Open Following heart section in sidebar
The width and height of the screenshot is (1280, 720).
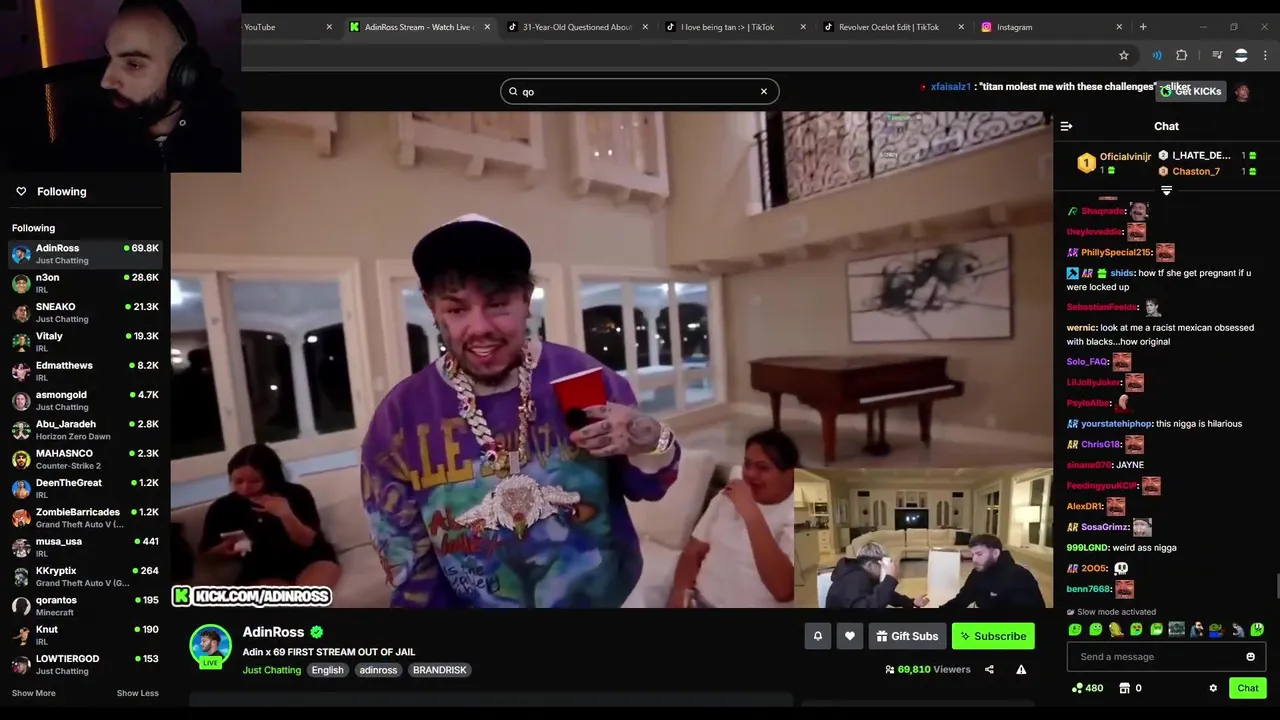[50, 191]
